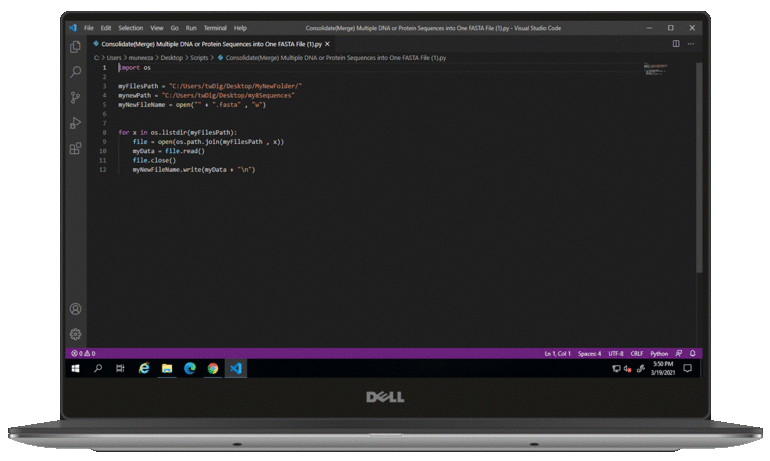Click the Scripts breadcrumb segment
Image resolution: width=770 pixels, height=461 pixels.
pyautogui.click(x=199, y=57)
